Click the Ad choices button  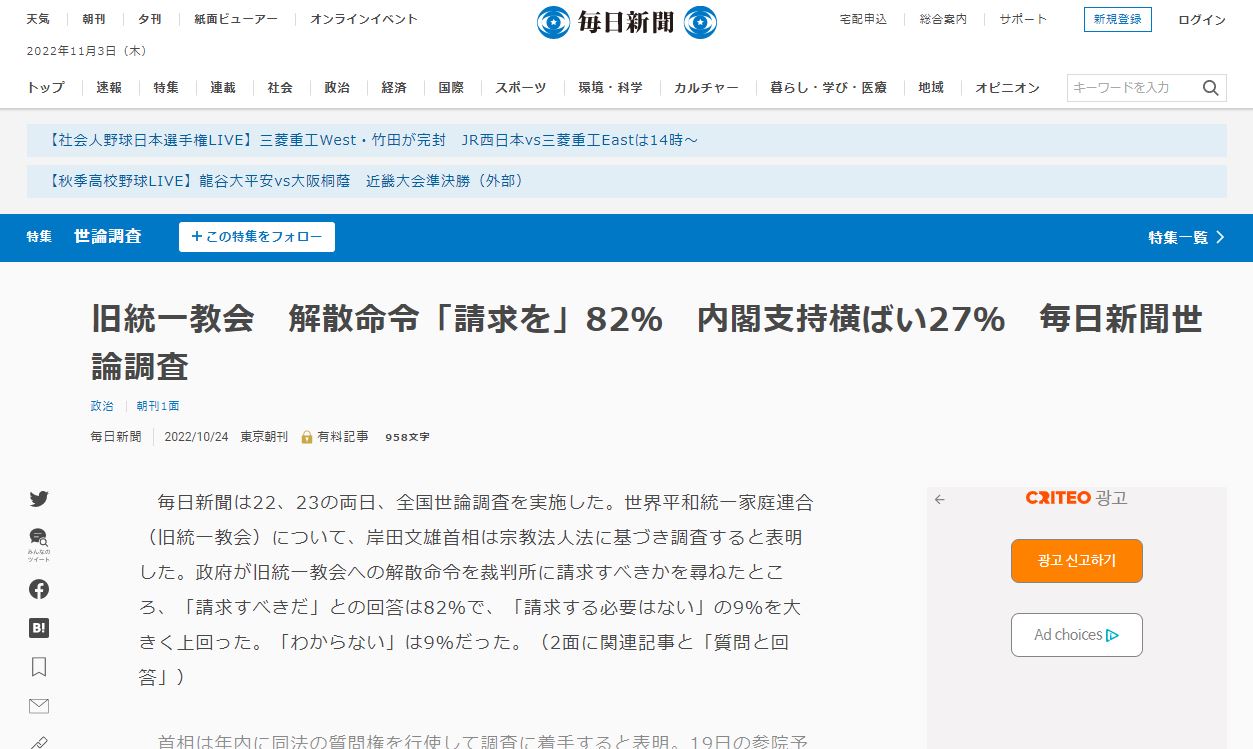point(1076,635)
